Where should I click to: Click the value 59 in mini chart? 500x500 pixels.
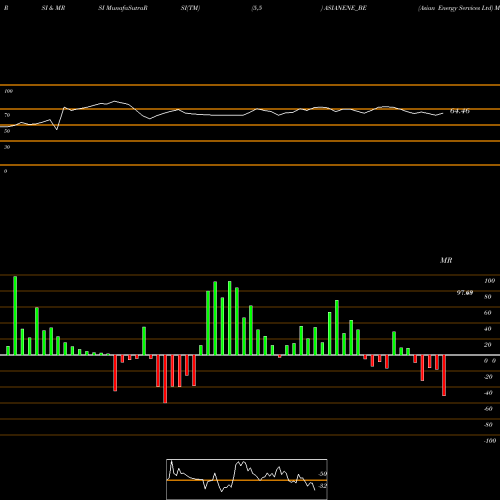click(323, 474)
